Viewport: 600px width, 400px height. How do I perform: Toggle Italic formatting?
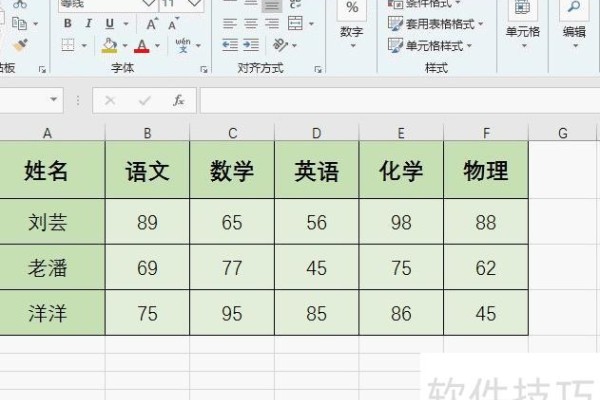(x=88, y=23)
